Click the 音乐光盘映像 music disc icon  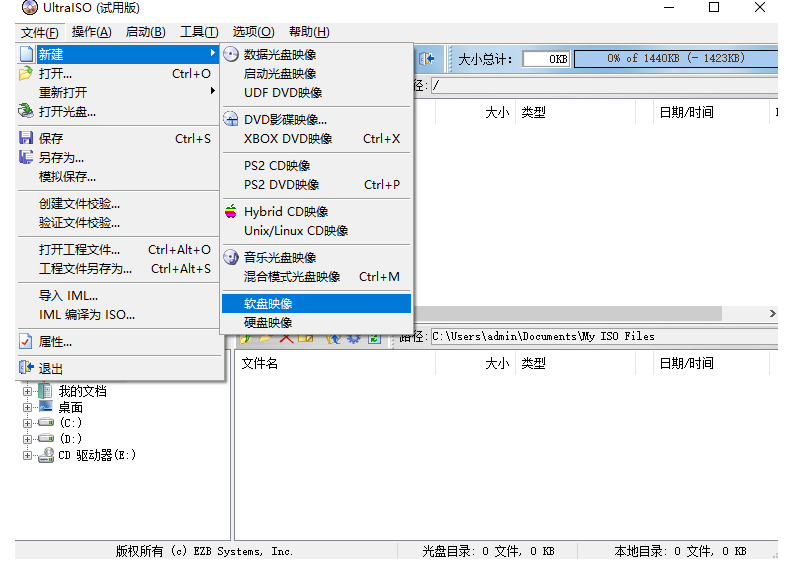[x=231, y=258]
